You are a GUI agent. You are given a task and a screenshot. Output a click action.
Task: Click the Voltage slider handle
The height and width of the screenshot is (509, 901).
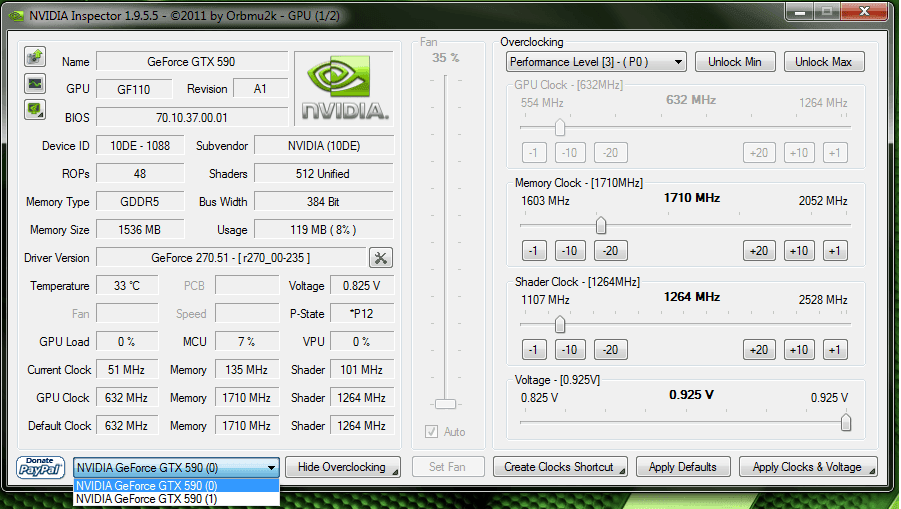pos(846,422)
